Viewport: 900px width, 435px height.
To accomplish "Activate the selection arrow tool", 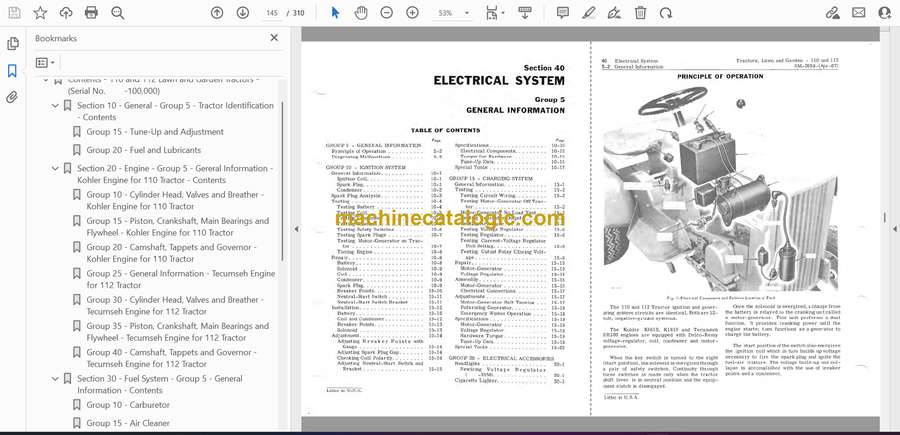I will coord(335,13).
